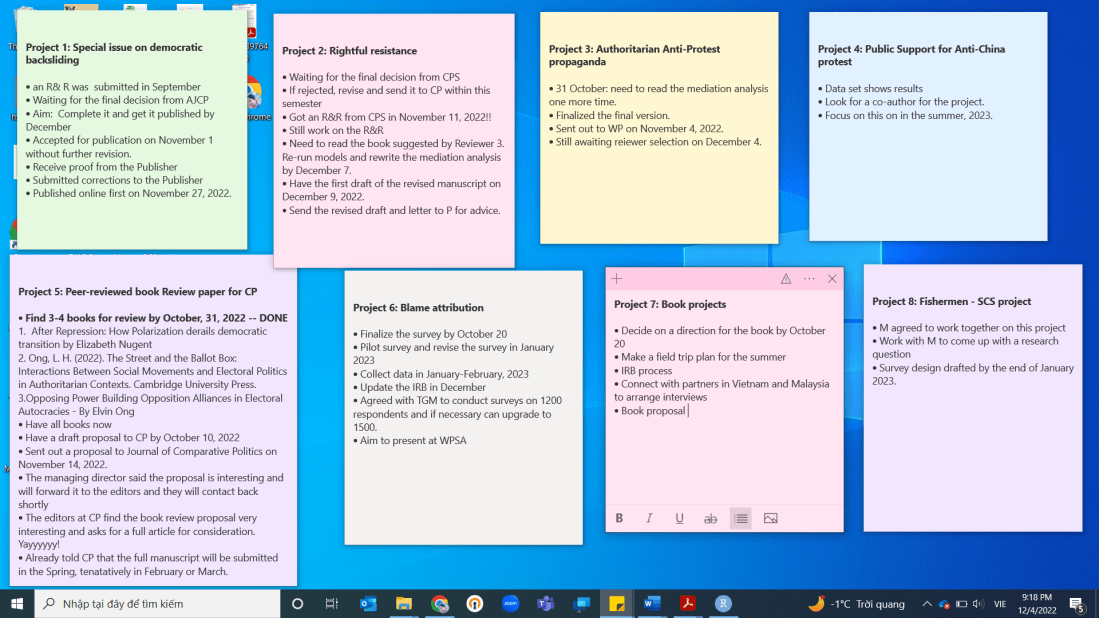This screenshot has width=1099, height=618.
Task: Toggle bold formatting in the note
Action: coord(619,518)
